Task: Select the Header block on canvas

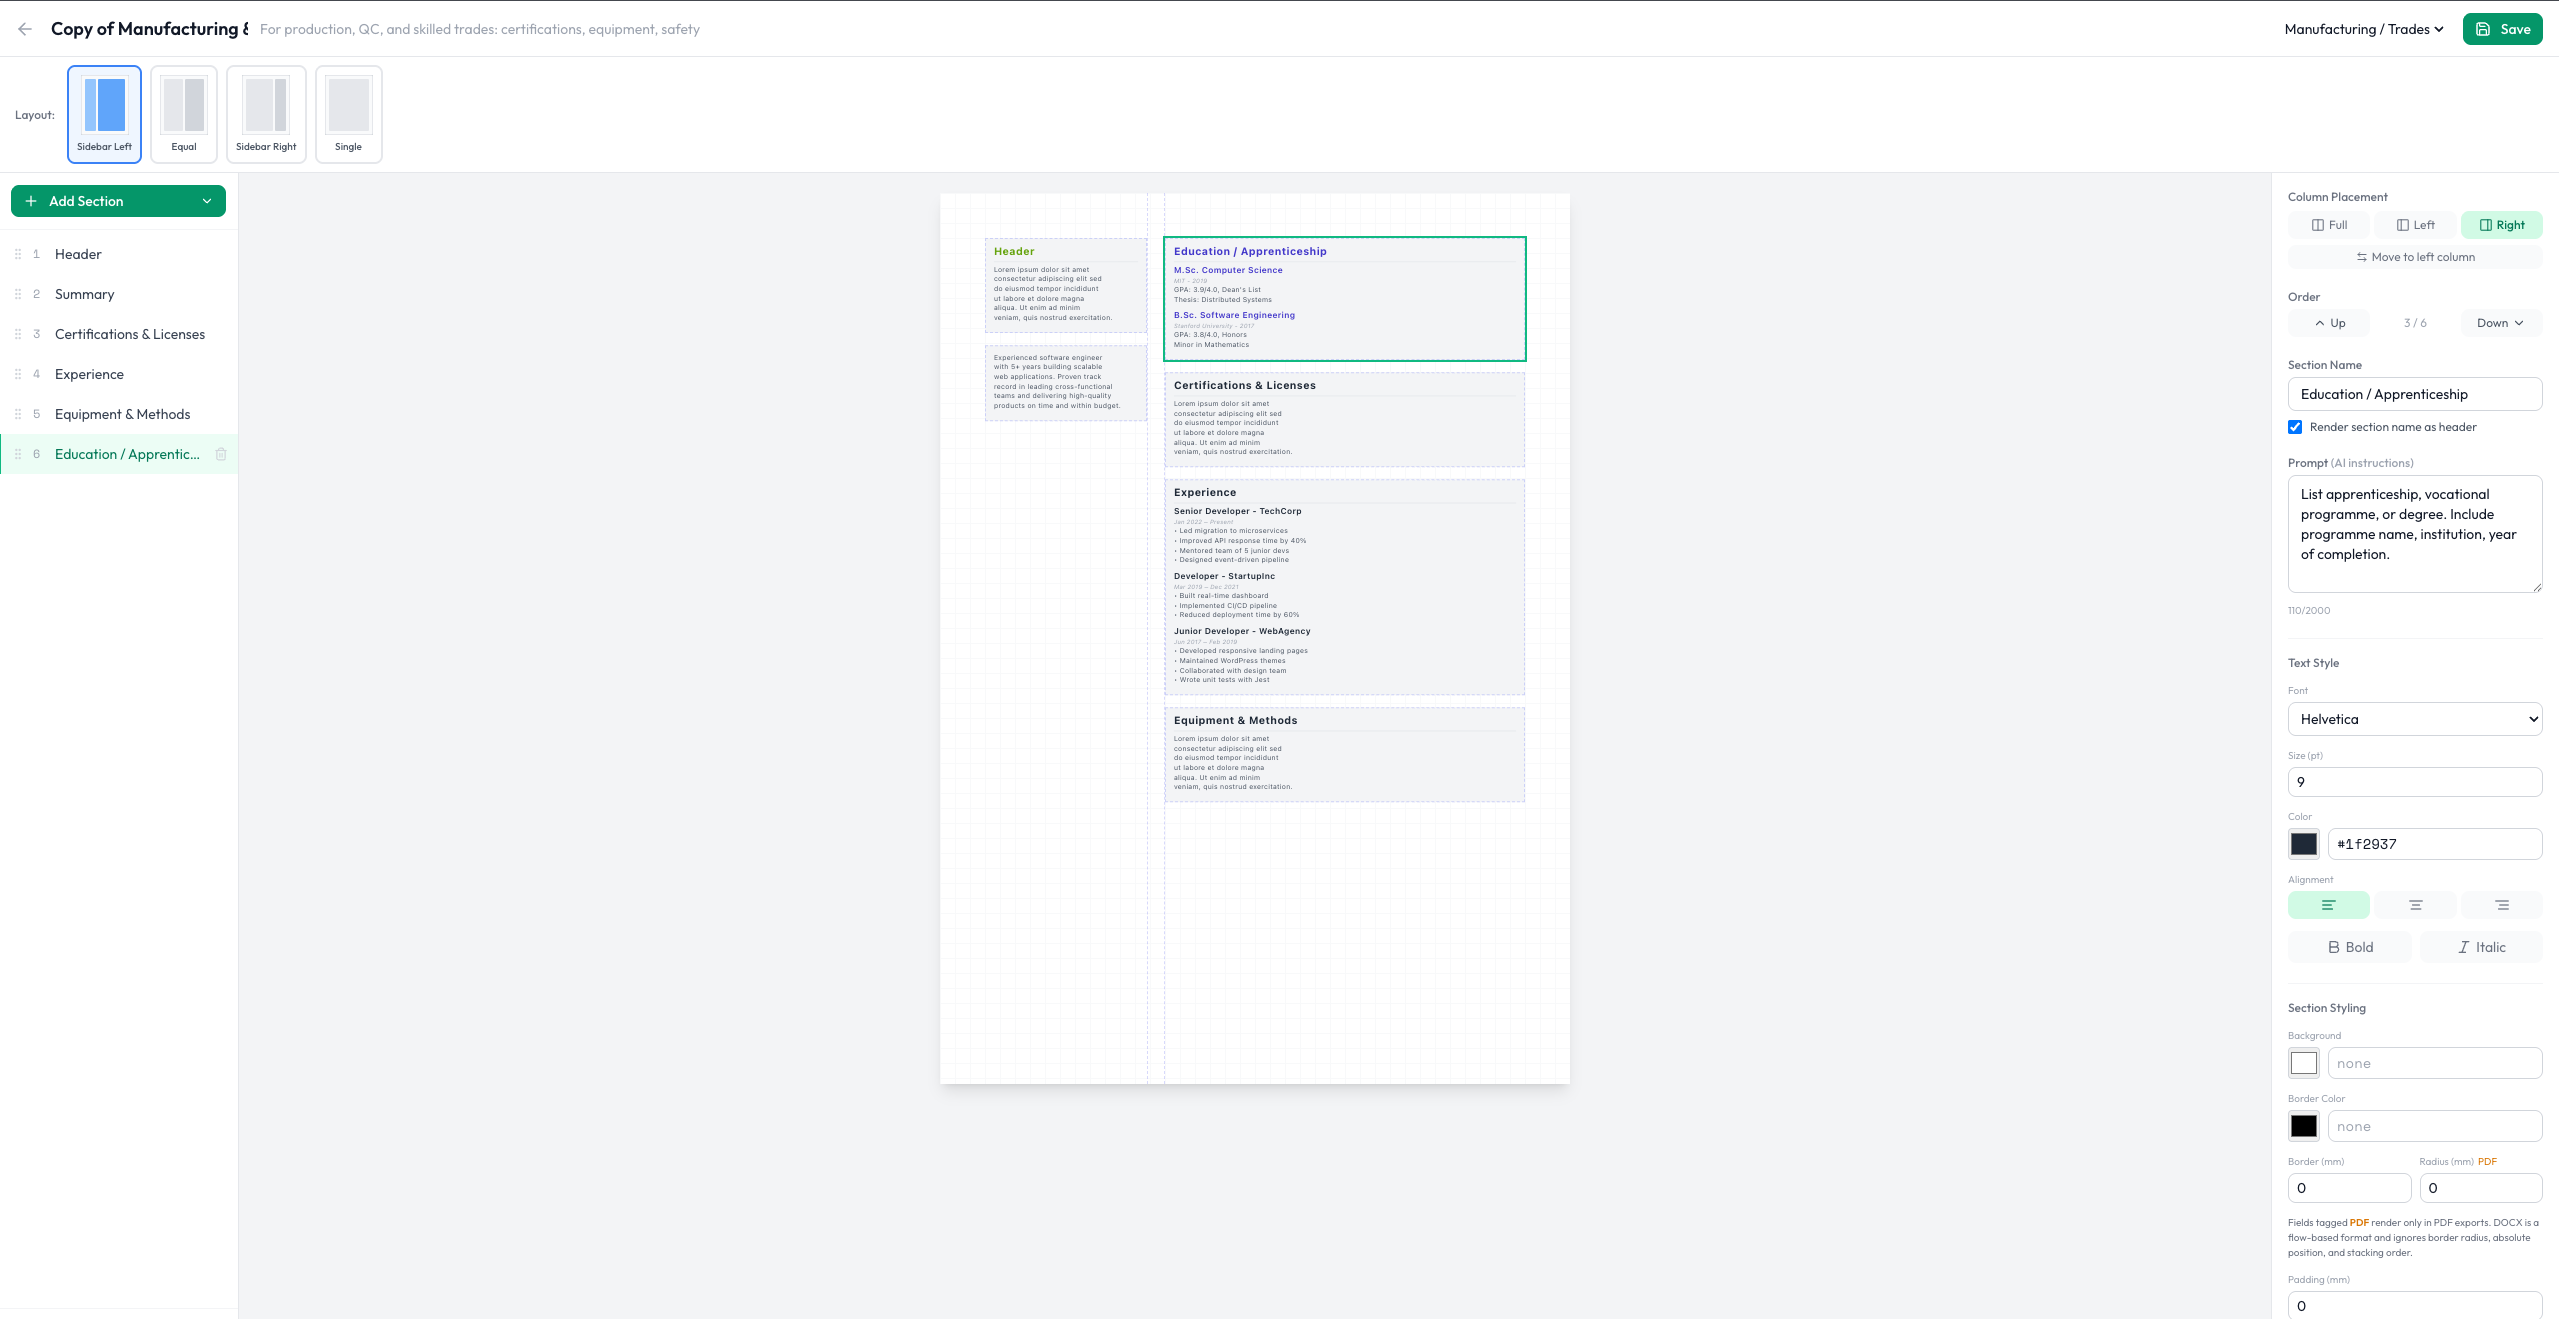Action: [1065, 285]
